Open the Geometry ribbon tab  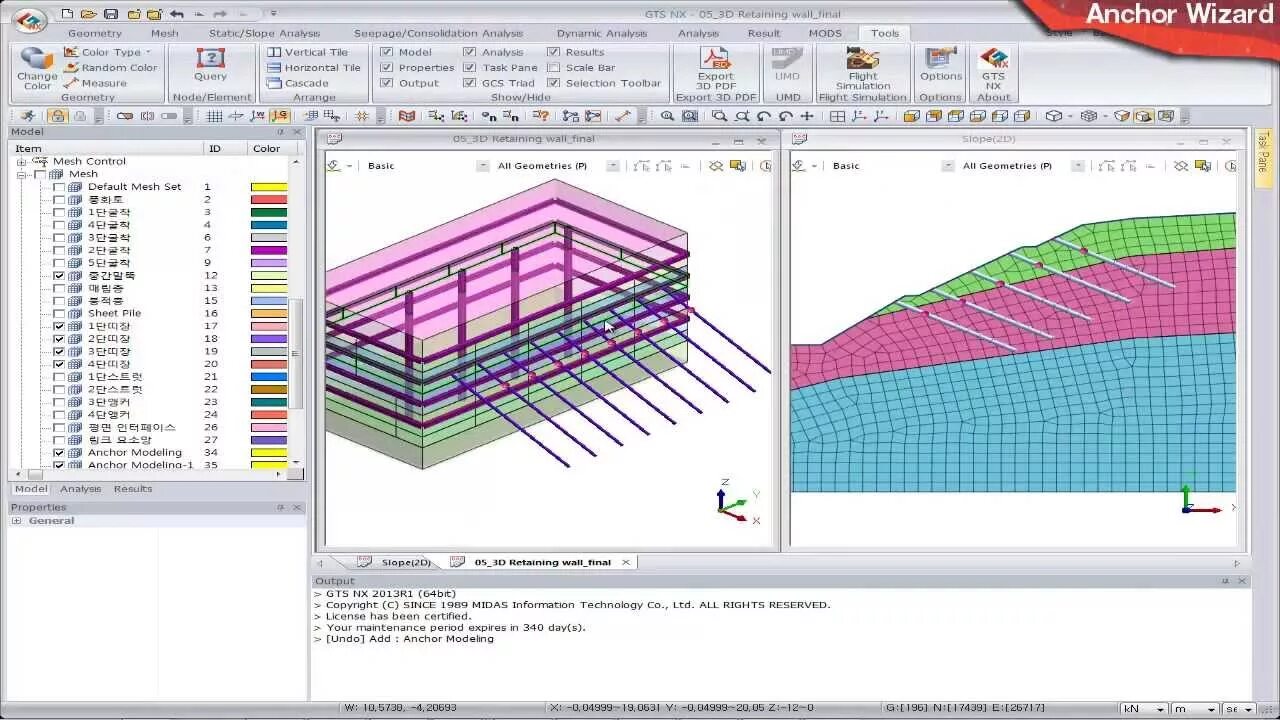point(95,33)
